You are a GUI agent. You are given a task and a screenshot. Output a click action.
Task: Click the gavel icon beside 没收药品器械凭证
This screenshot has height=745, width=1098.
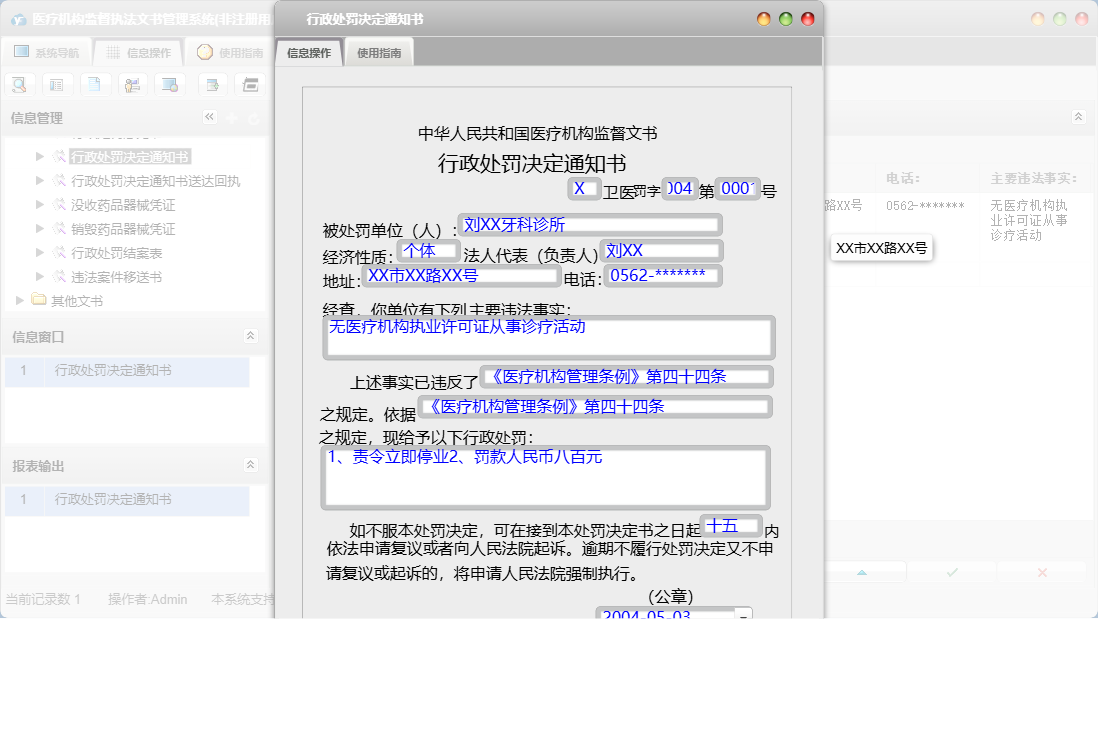click(60, 204)
